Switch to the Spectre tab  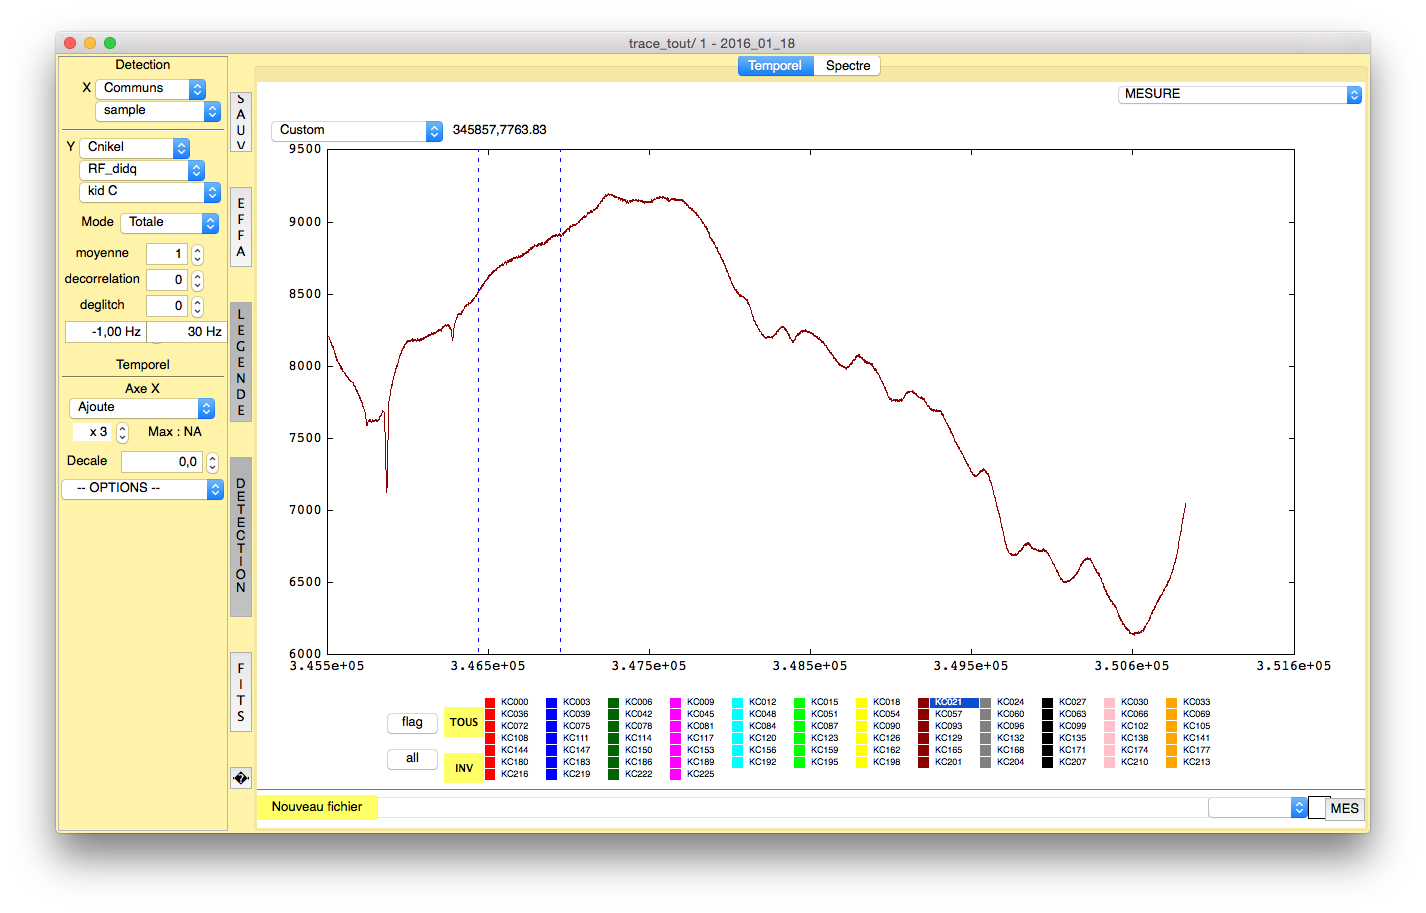847,66
